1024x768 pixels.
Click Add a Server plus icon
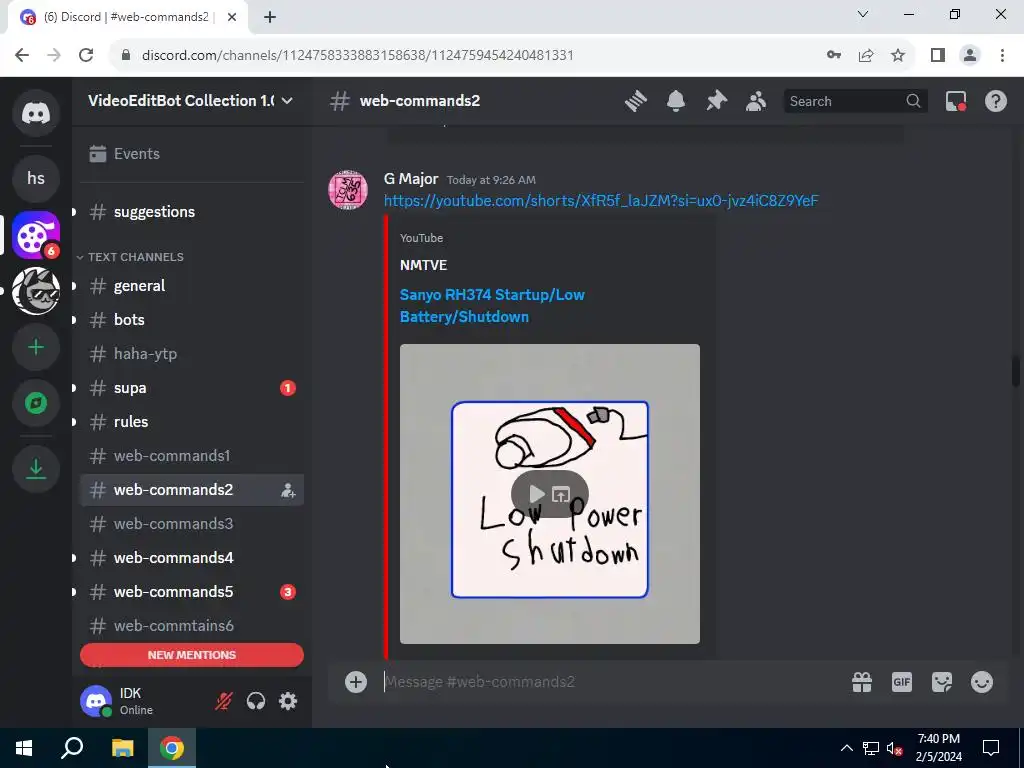click(36, 347)
